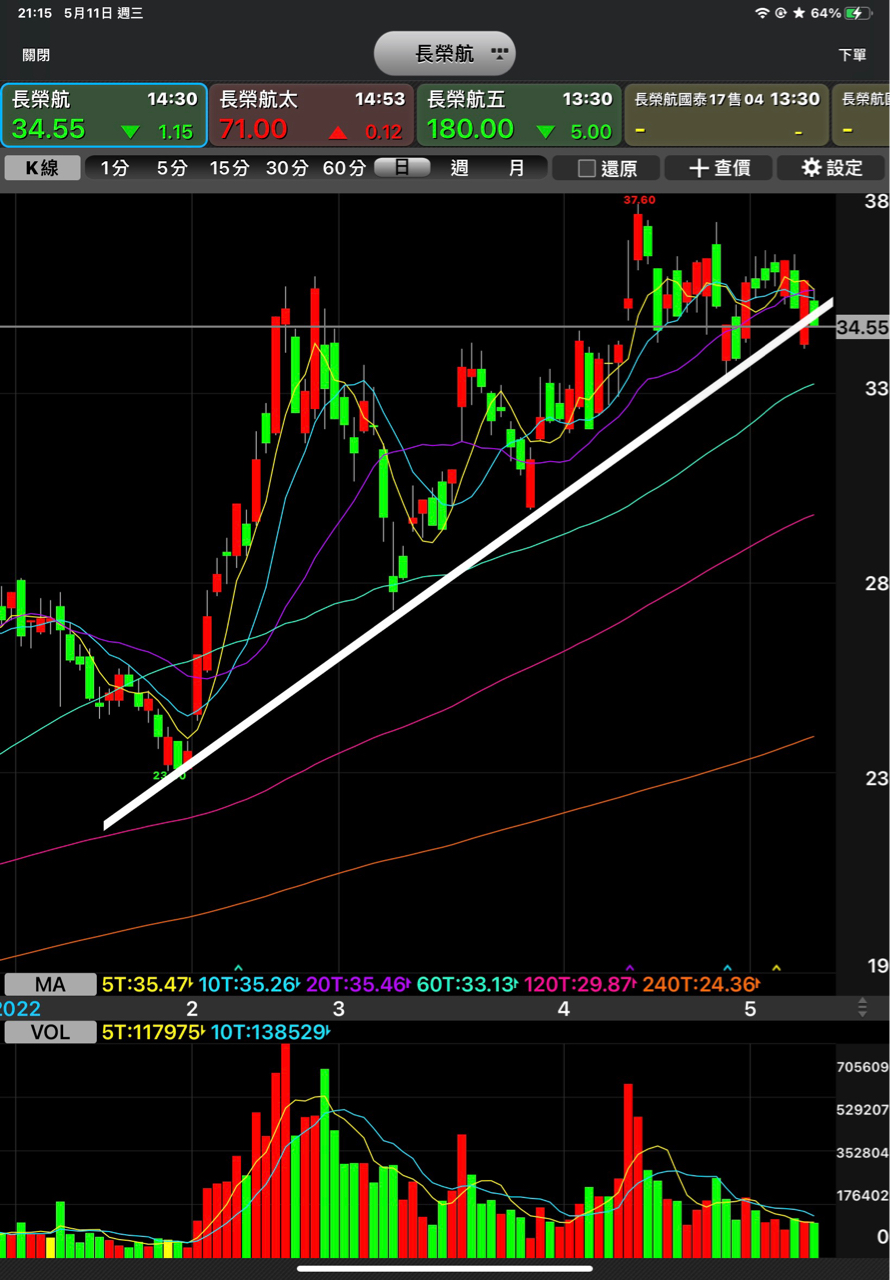
Task: Open the 設定 gear settings
Action: coord(832,168)
